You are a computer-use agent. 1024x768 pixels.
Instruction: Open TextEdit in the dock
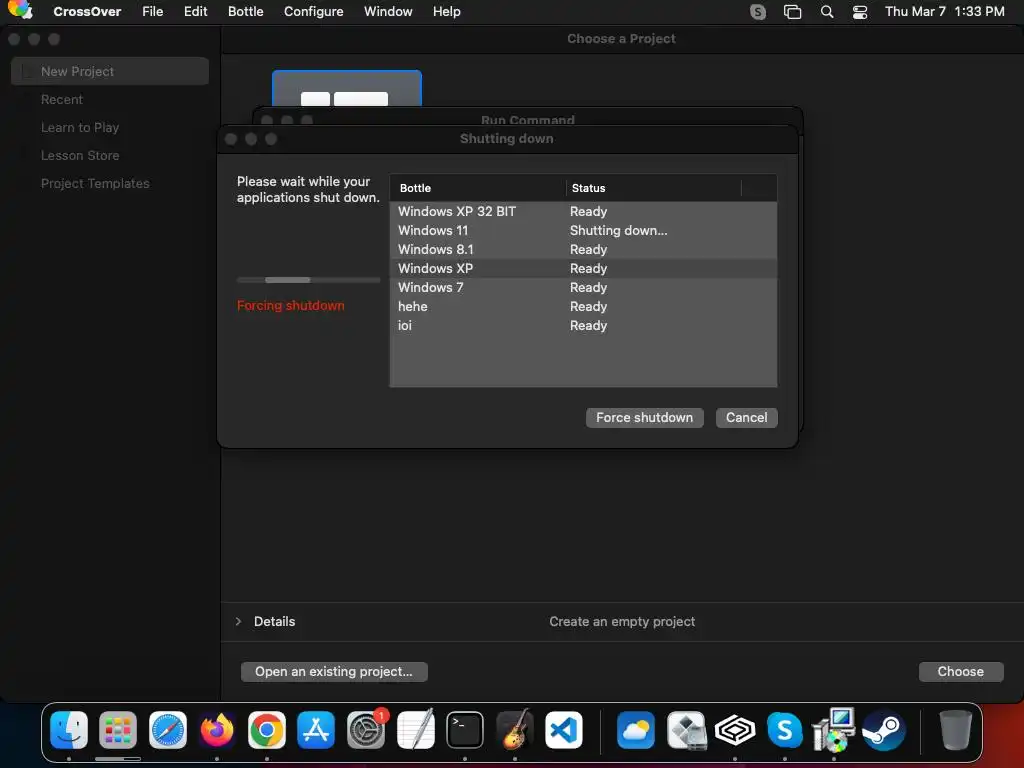click(415, 729)
